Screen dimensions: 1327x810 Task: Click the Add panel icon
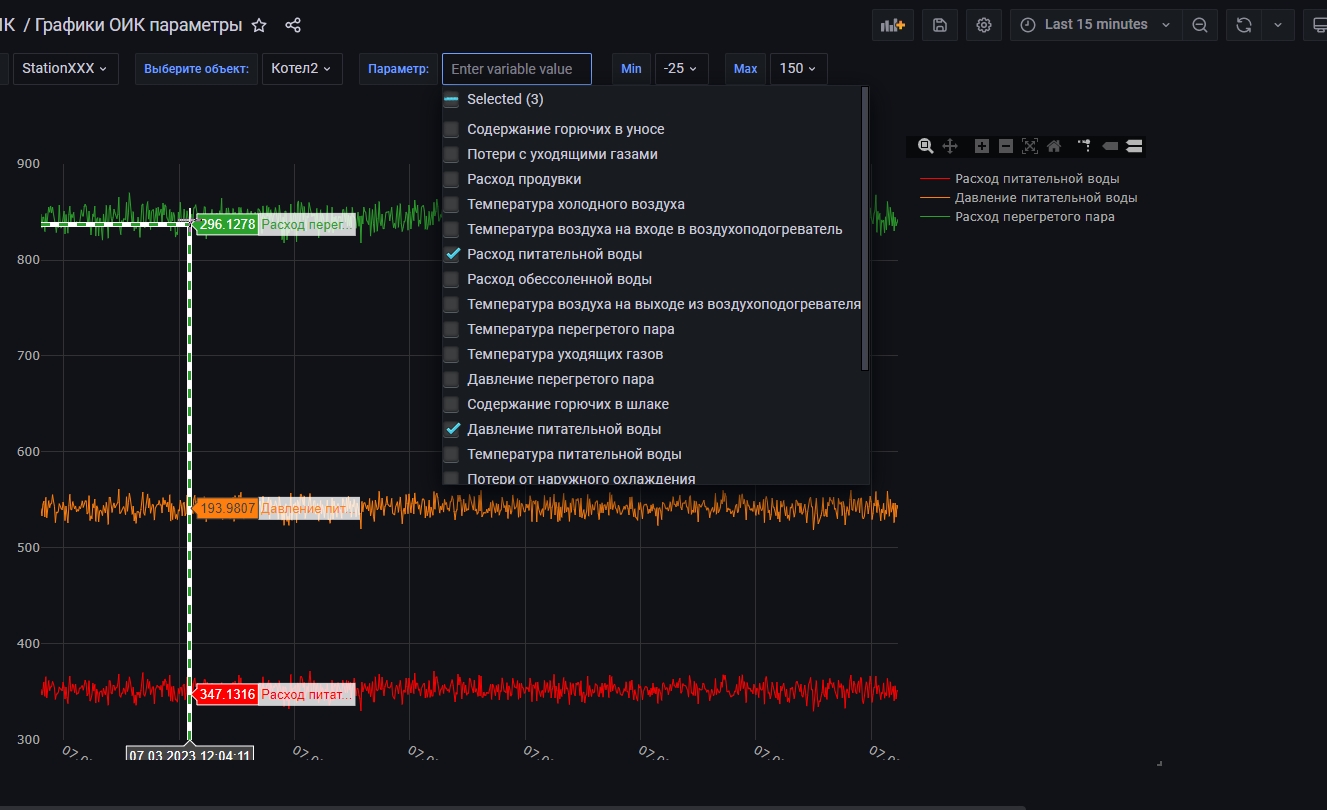pyautogui.click(x=890, y=25)
